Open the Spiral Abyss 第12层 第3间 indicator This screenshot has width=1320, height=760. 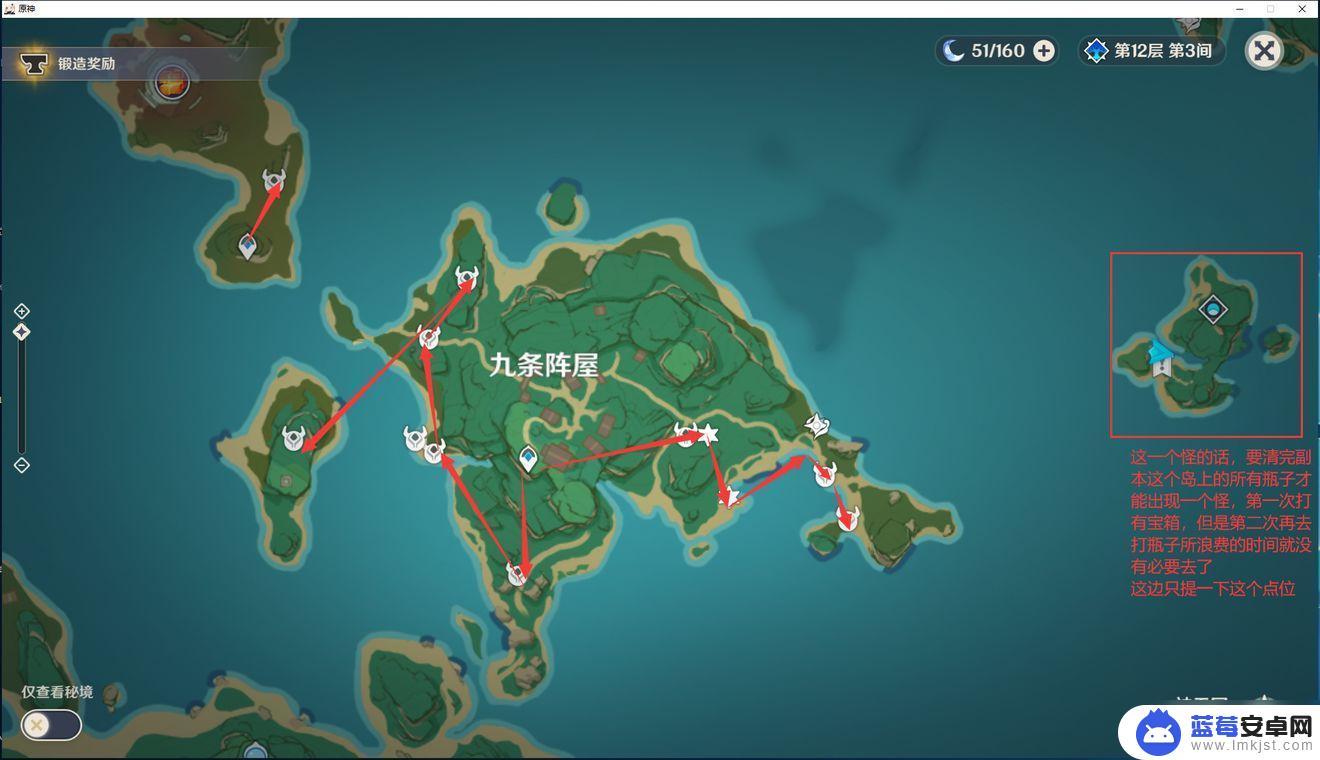tap(1151, 51)
